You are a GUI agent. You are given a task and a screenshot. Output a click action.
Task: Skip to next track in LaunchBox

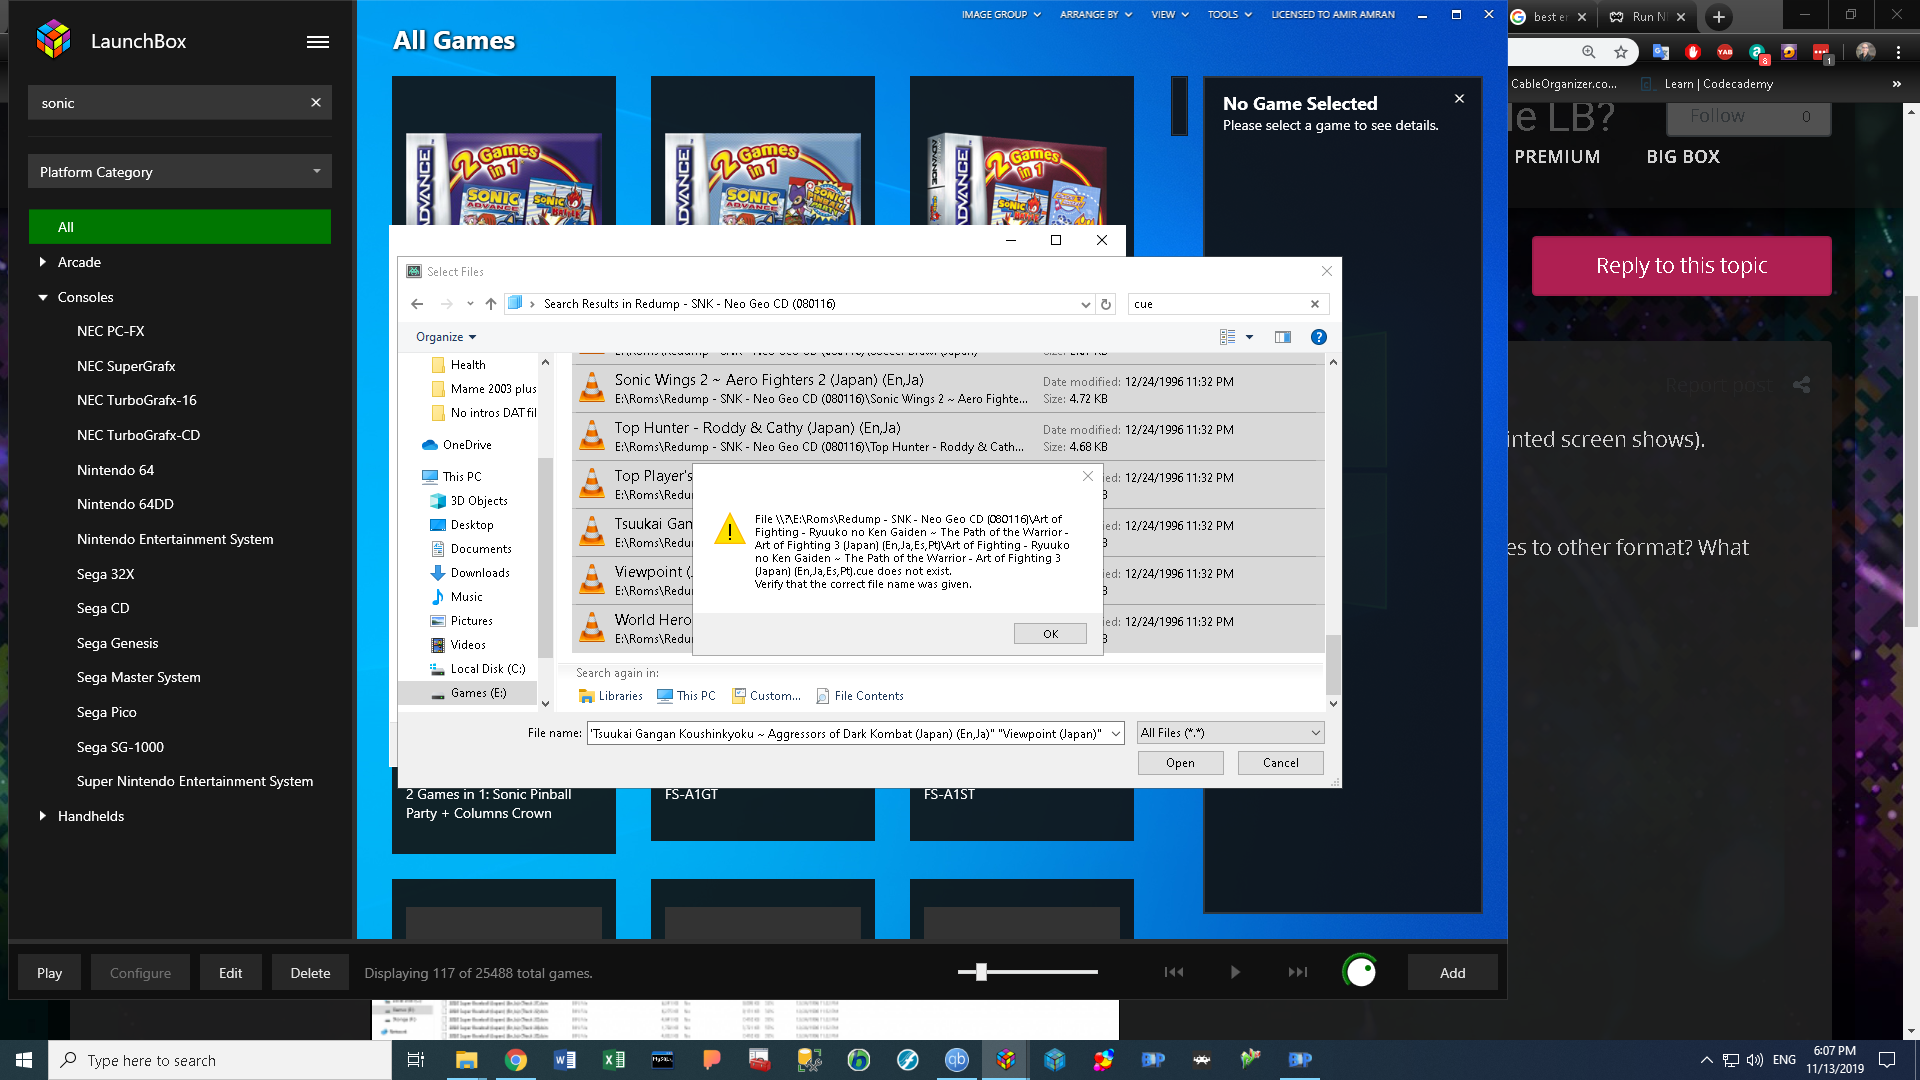(1298, 972)
